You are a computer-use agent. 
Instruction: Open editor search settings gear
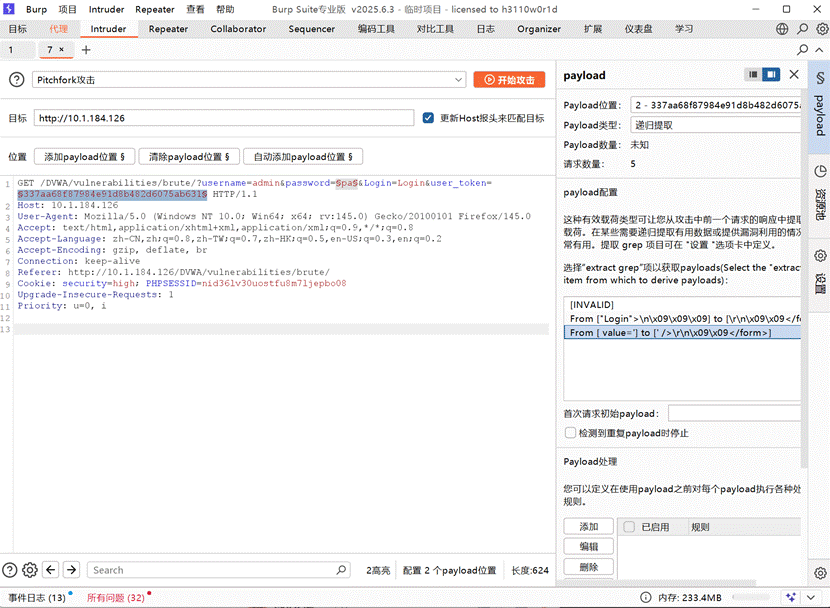[x=30, y=570]
